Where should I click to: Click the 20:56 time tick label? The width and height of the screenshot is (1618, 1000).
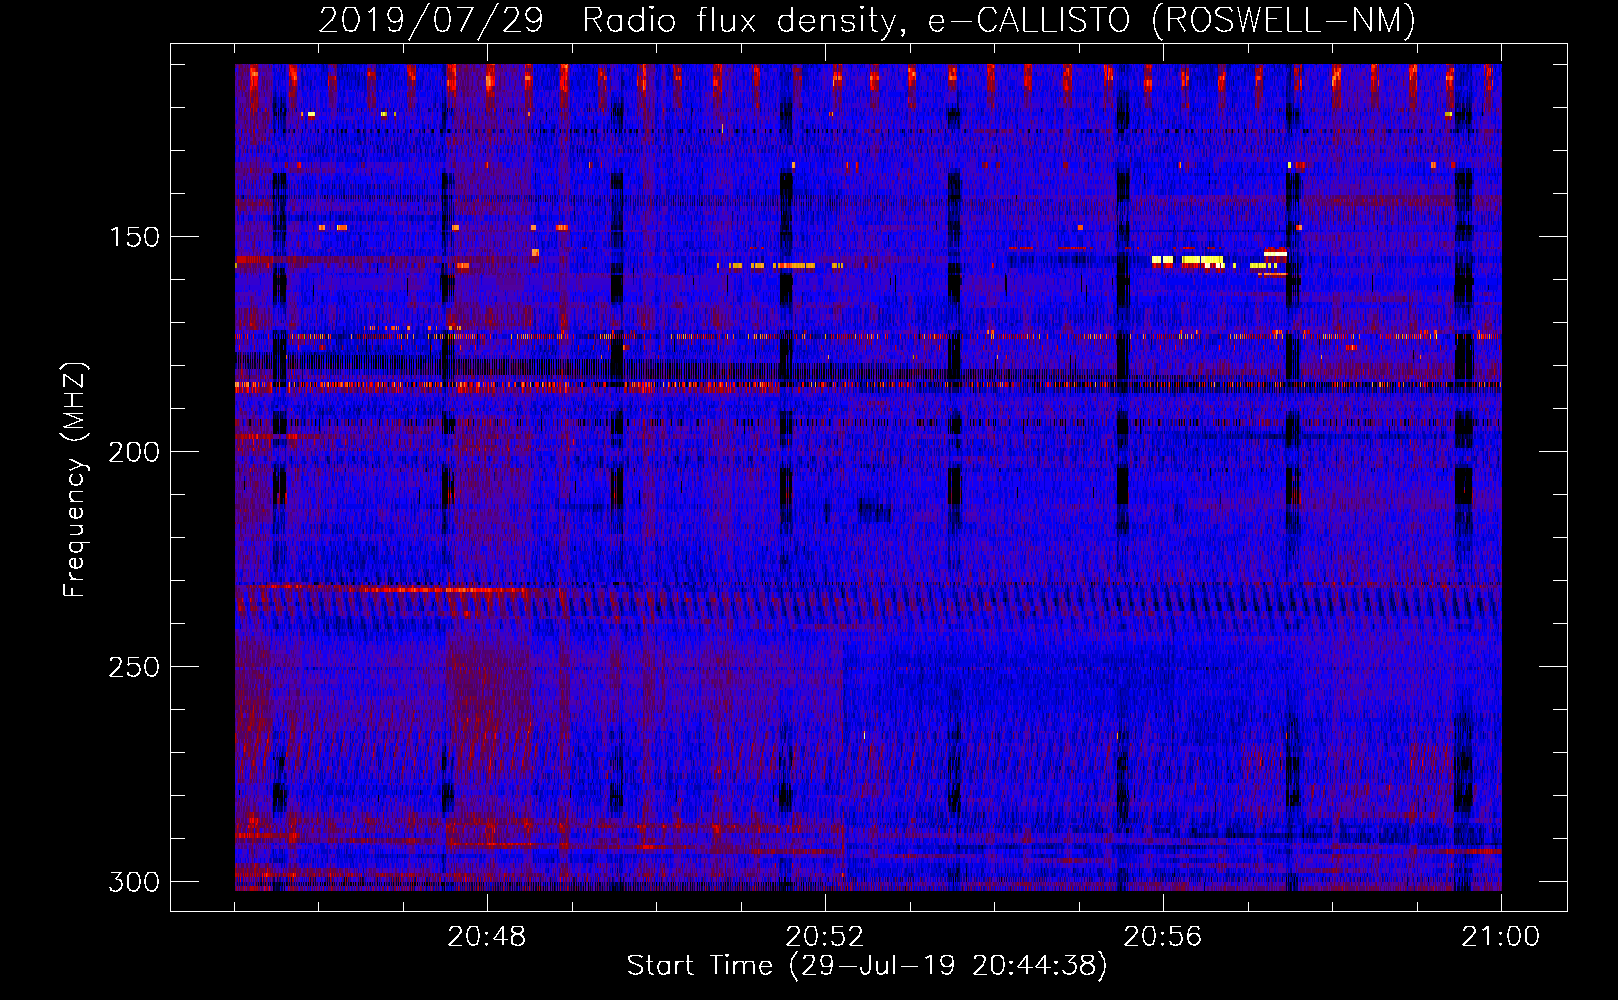point(1163,937)
